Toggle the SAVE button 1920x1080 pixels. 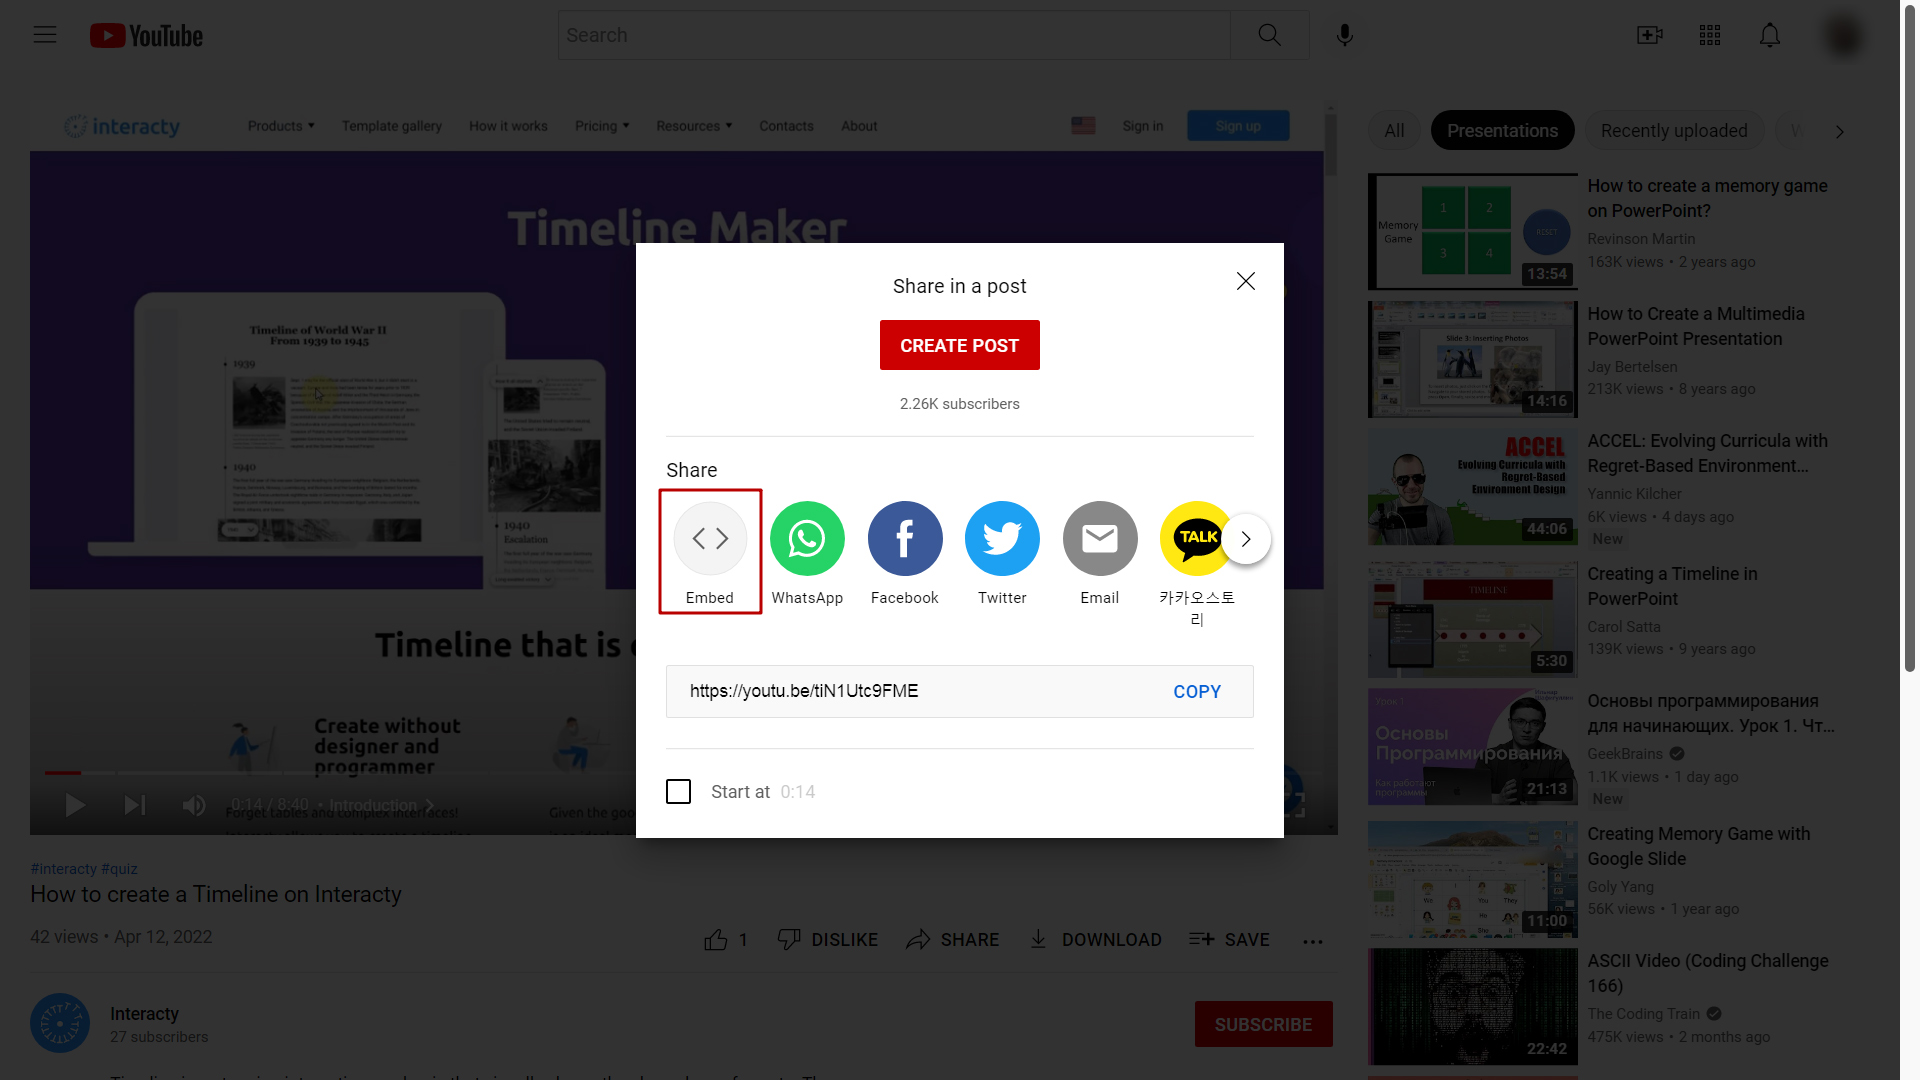(x=1230, y=939)
